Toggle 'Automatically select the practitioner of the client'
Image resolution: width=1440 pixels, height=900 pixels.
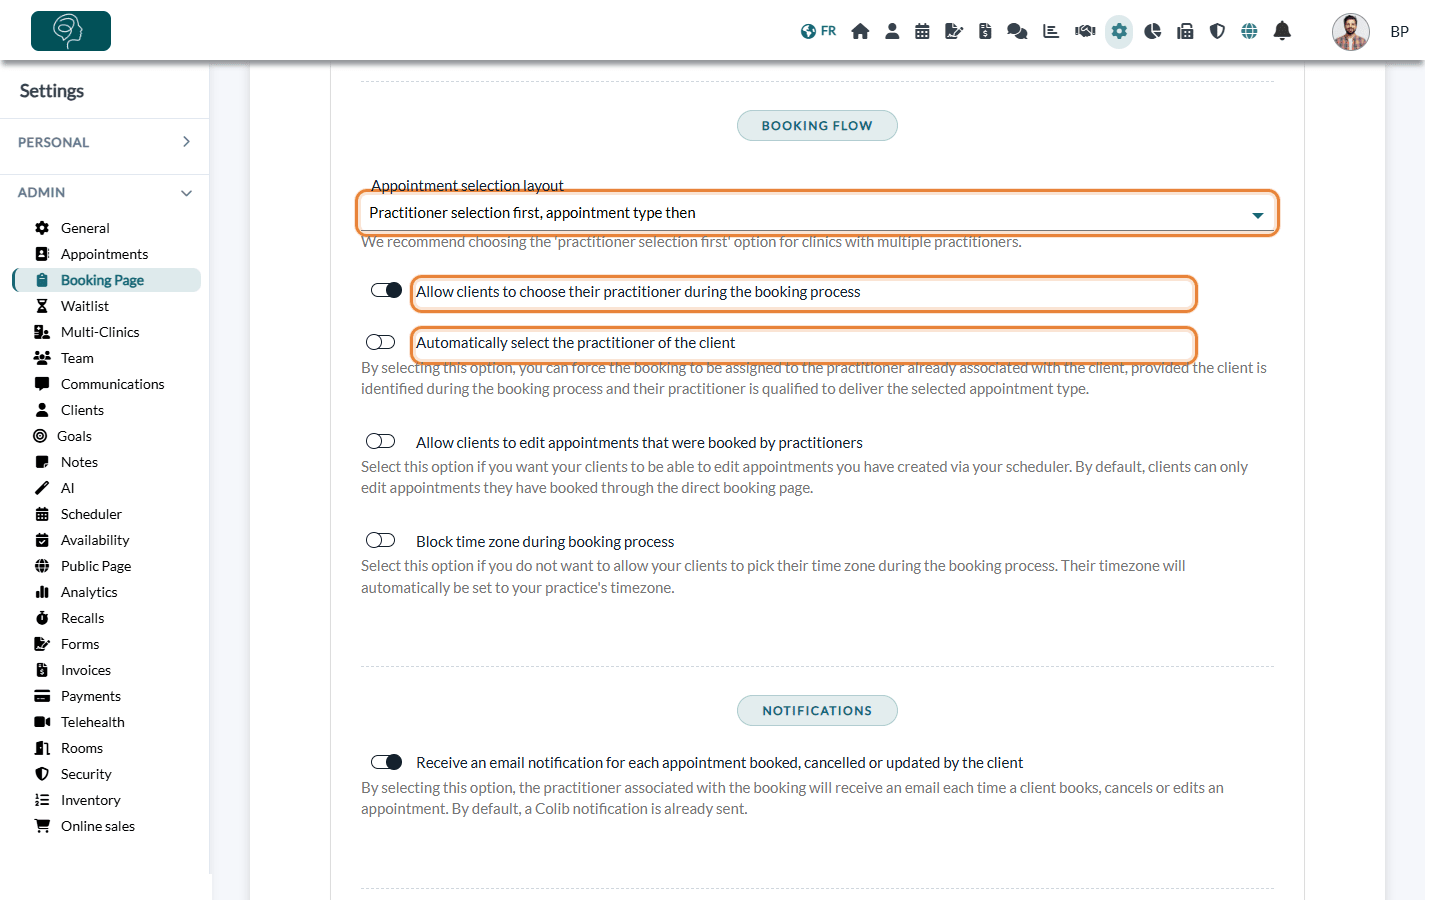(381, 342)
